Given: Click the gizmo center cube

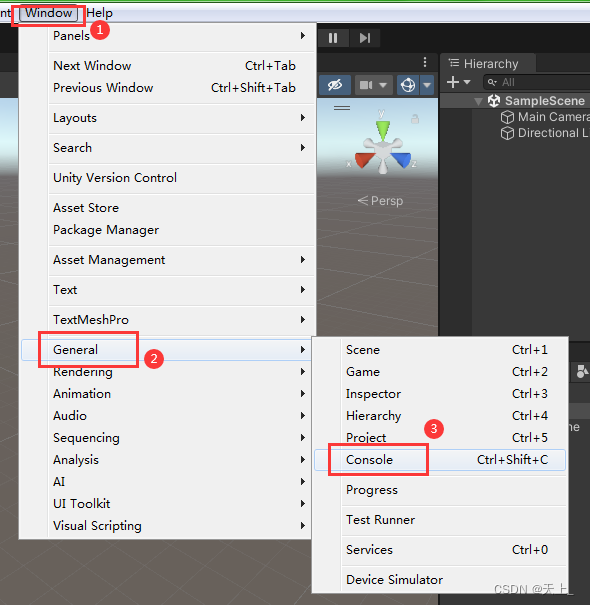Looking at the screenshot, I should 383,150.
